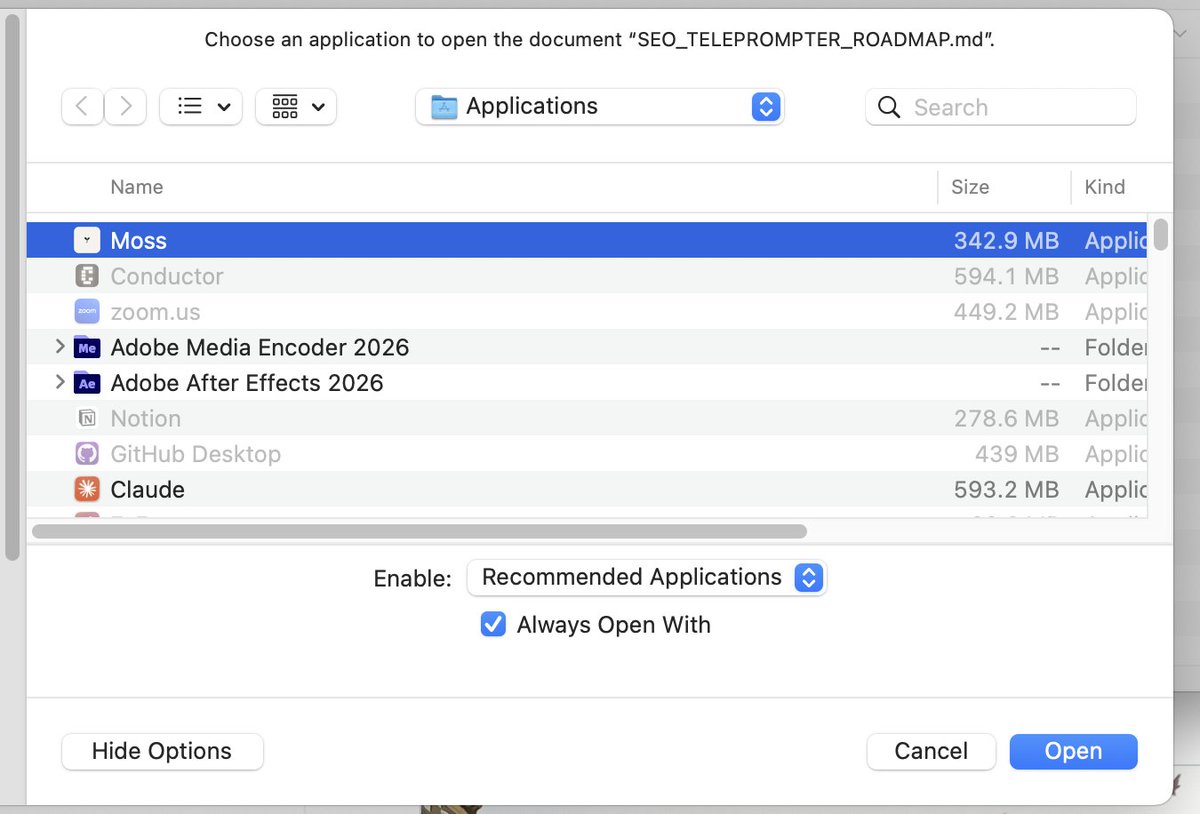The width and height of the screenshot is (1200, 814).
Task: Click the GitHub Desktop app icon
Action: [87, 454]
